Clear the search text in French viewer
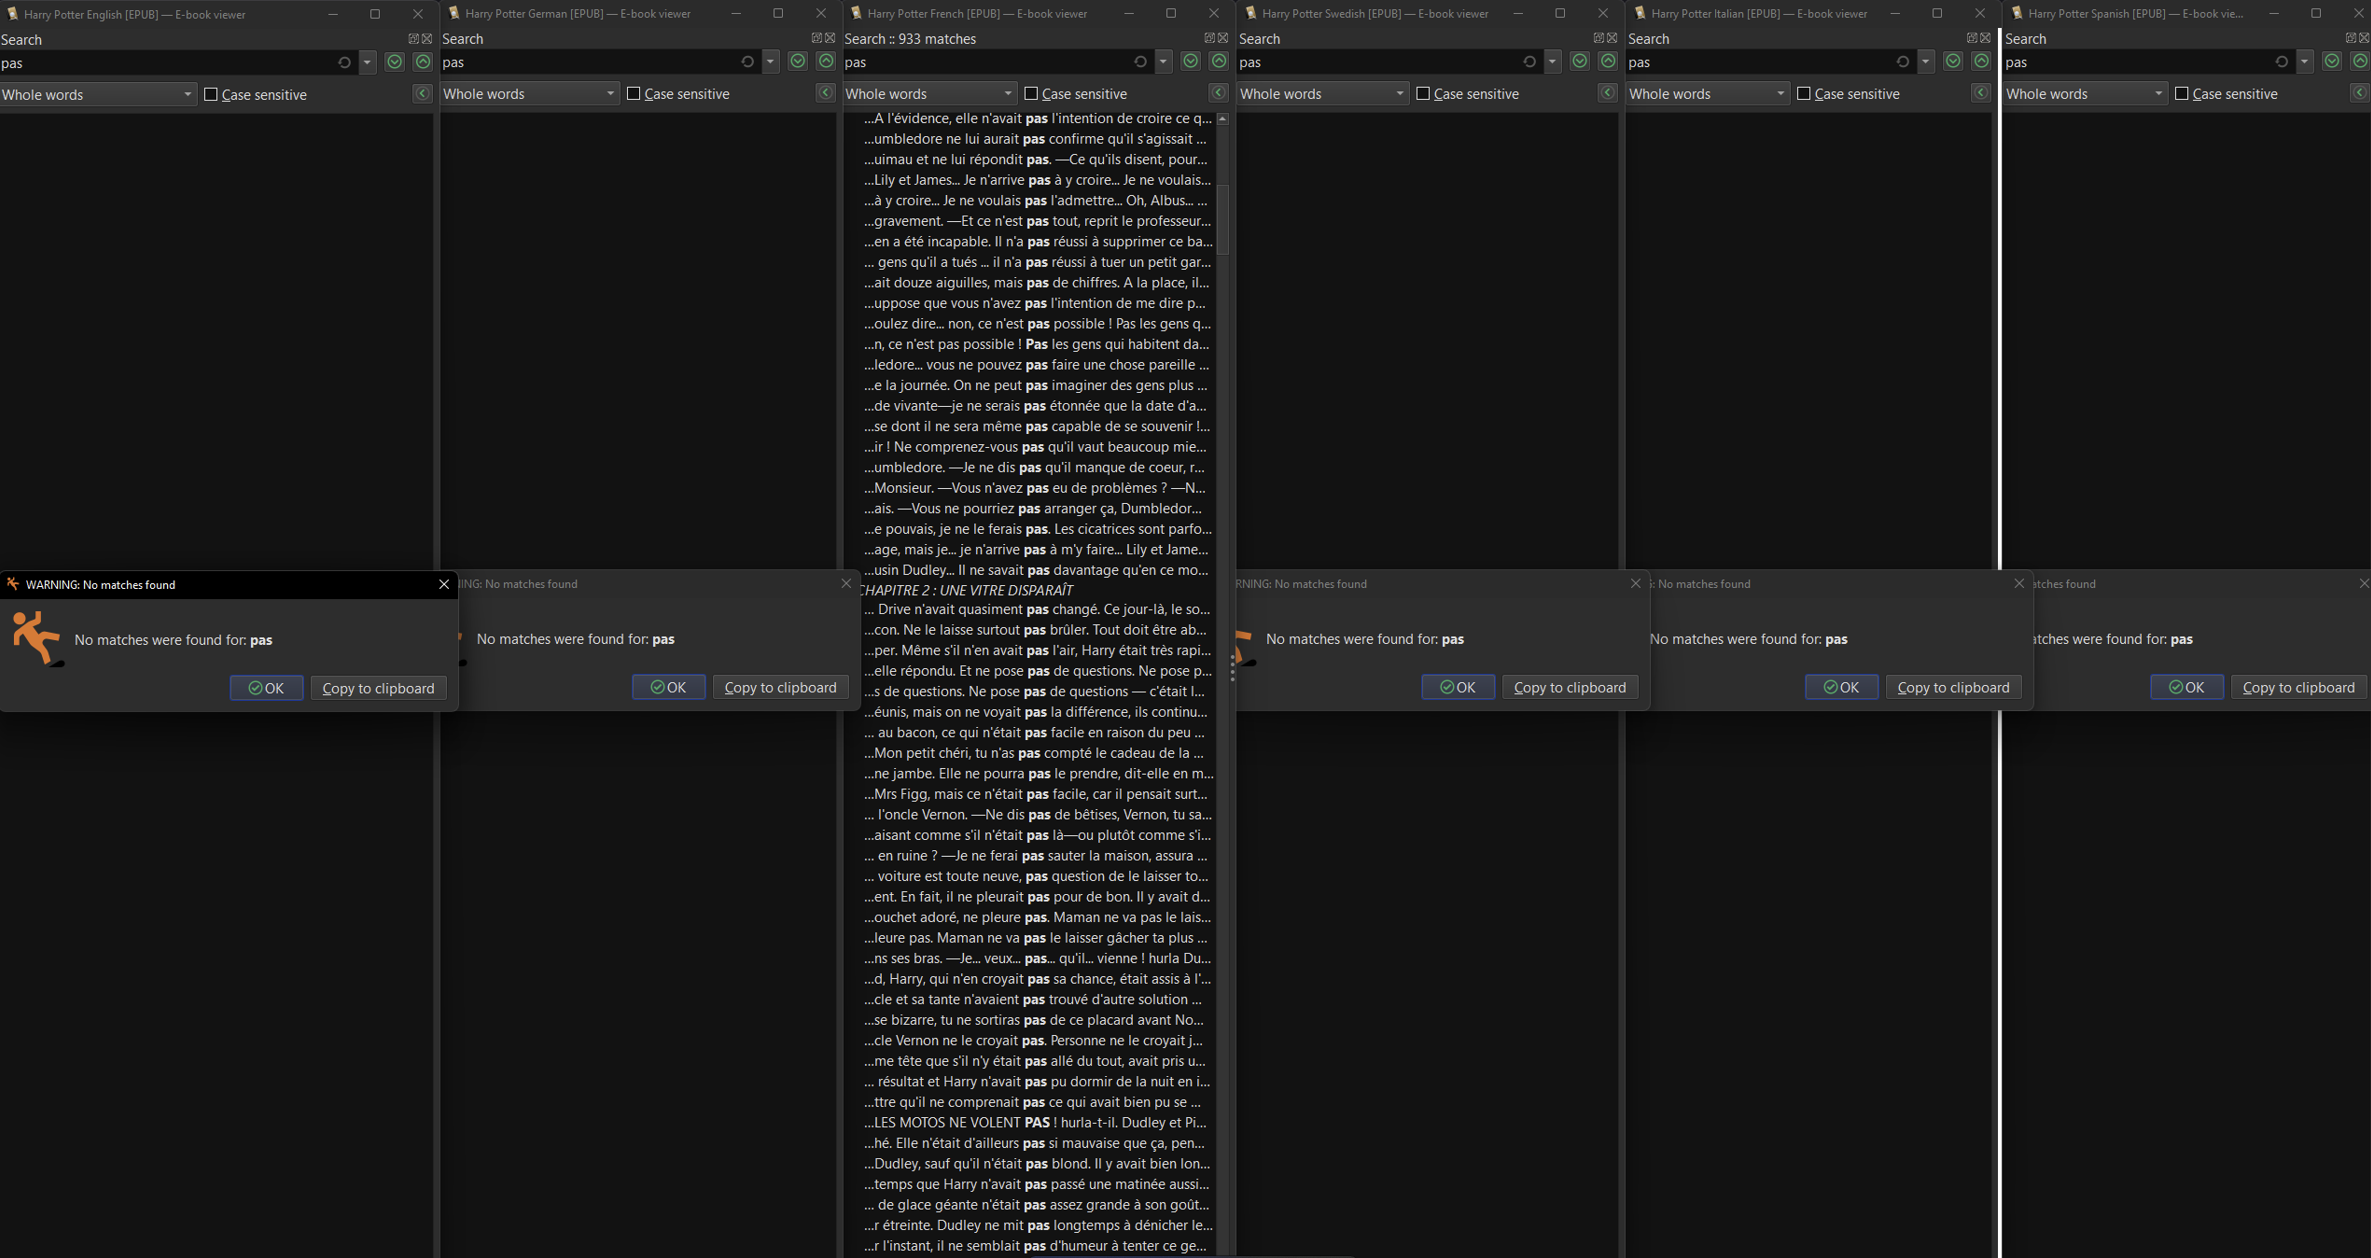 click(x=1140, y=62)
